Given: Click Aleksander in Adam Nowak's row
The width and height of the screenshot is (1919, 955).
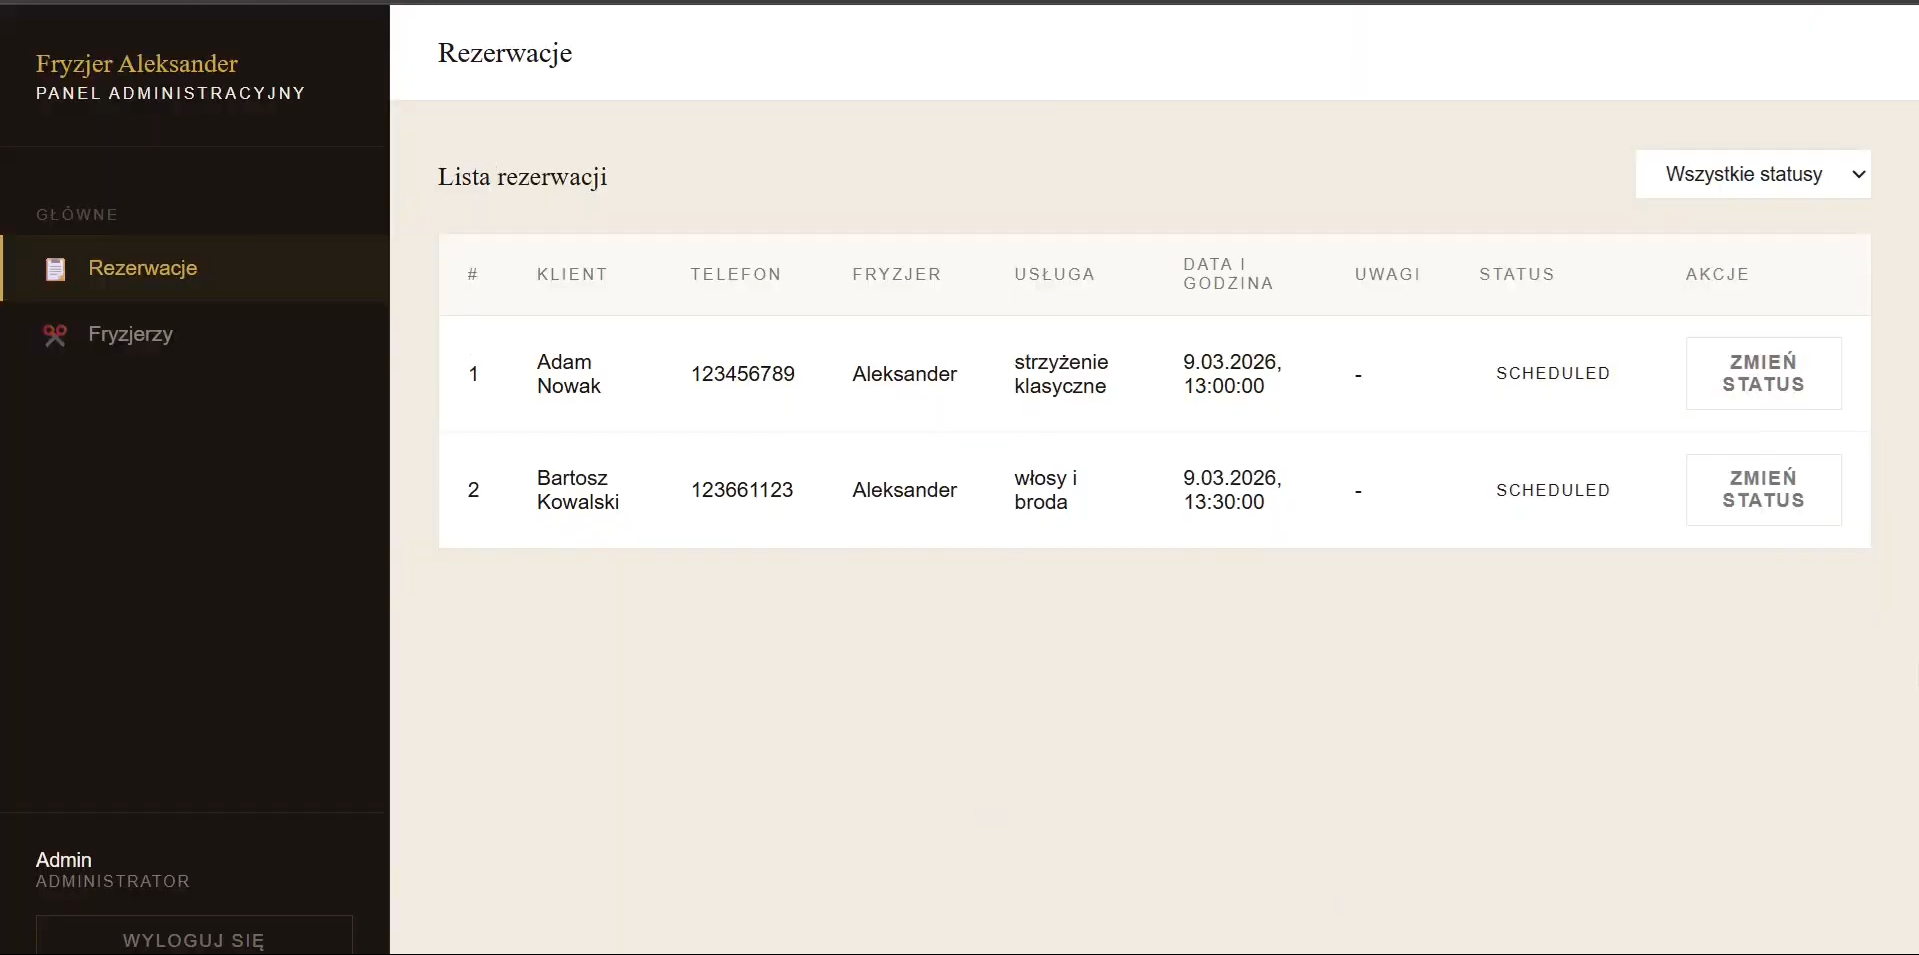Looking at the screenshot, I should pos(905,374).
